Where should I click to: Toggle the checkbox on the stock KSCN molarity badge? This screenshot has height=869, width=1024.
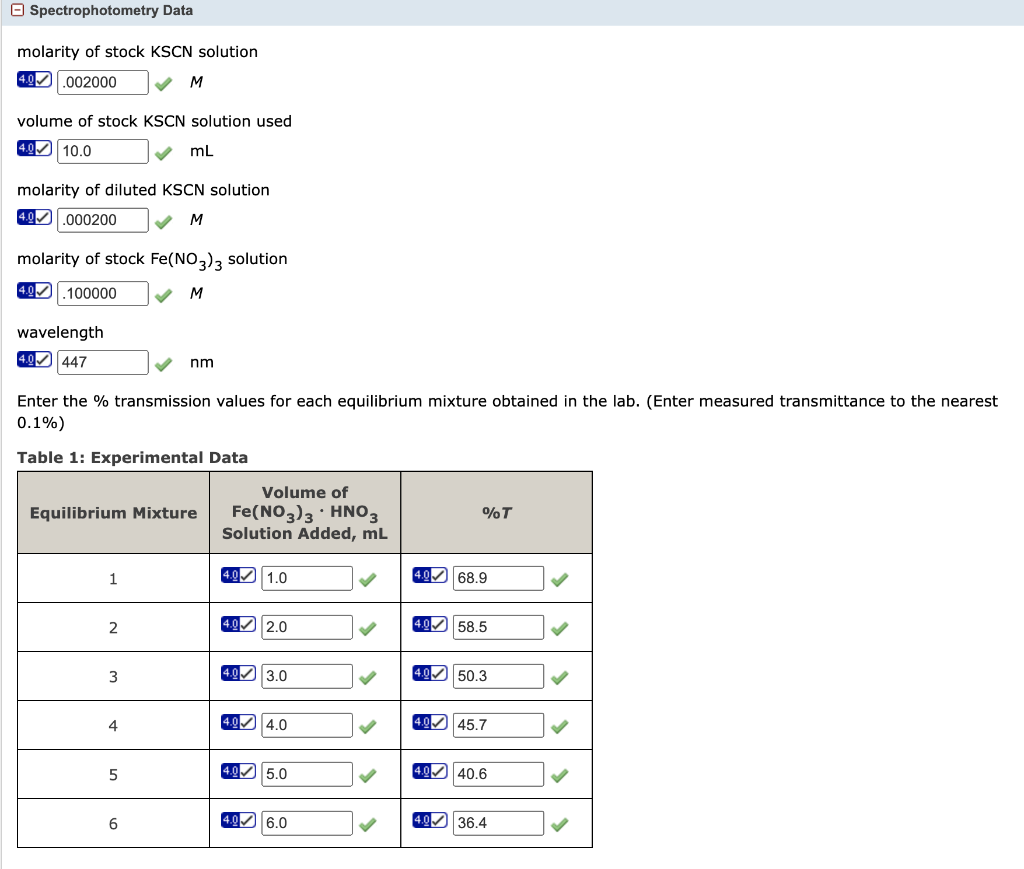pos(41,82)
